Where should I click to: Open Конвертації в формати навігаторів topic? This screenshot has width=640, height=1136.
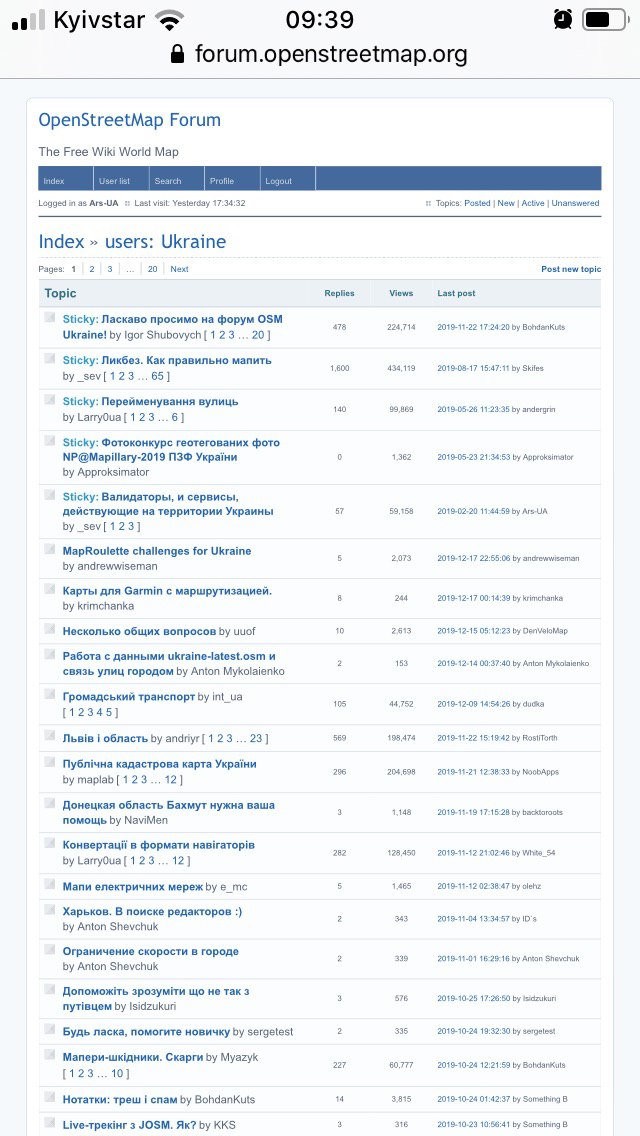pos(159,845)
